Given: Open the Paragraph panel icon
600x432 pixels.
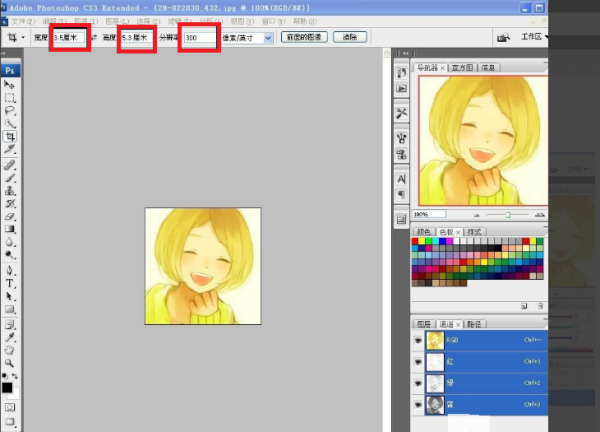Looking at the screenshot, I should click(x=401, y=195).
